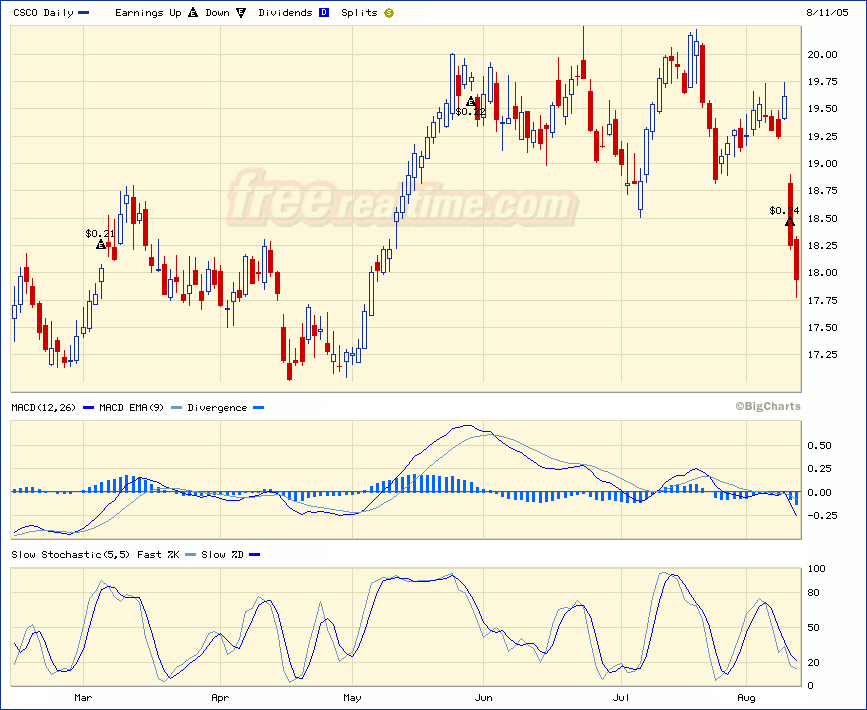Click the Divergence legend color swatch
The height and width of the screenshot is (710, 867).
coord(258,408)
